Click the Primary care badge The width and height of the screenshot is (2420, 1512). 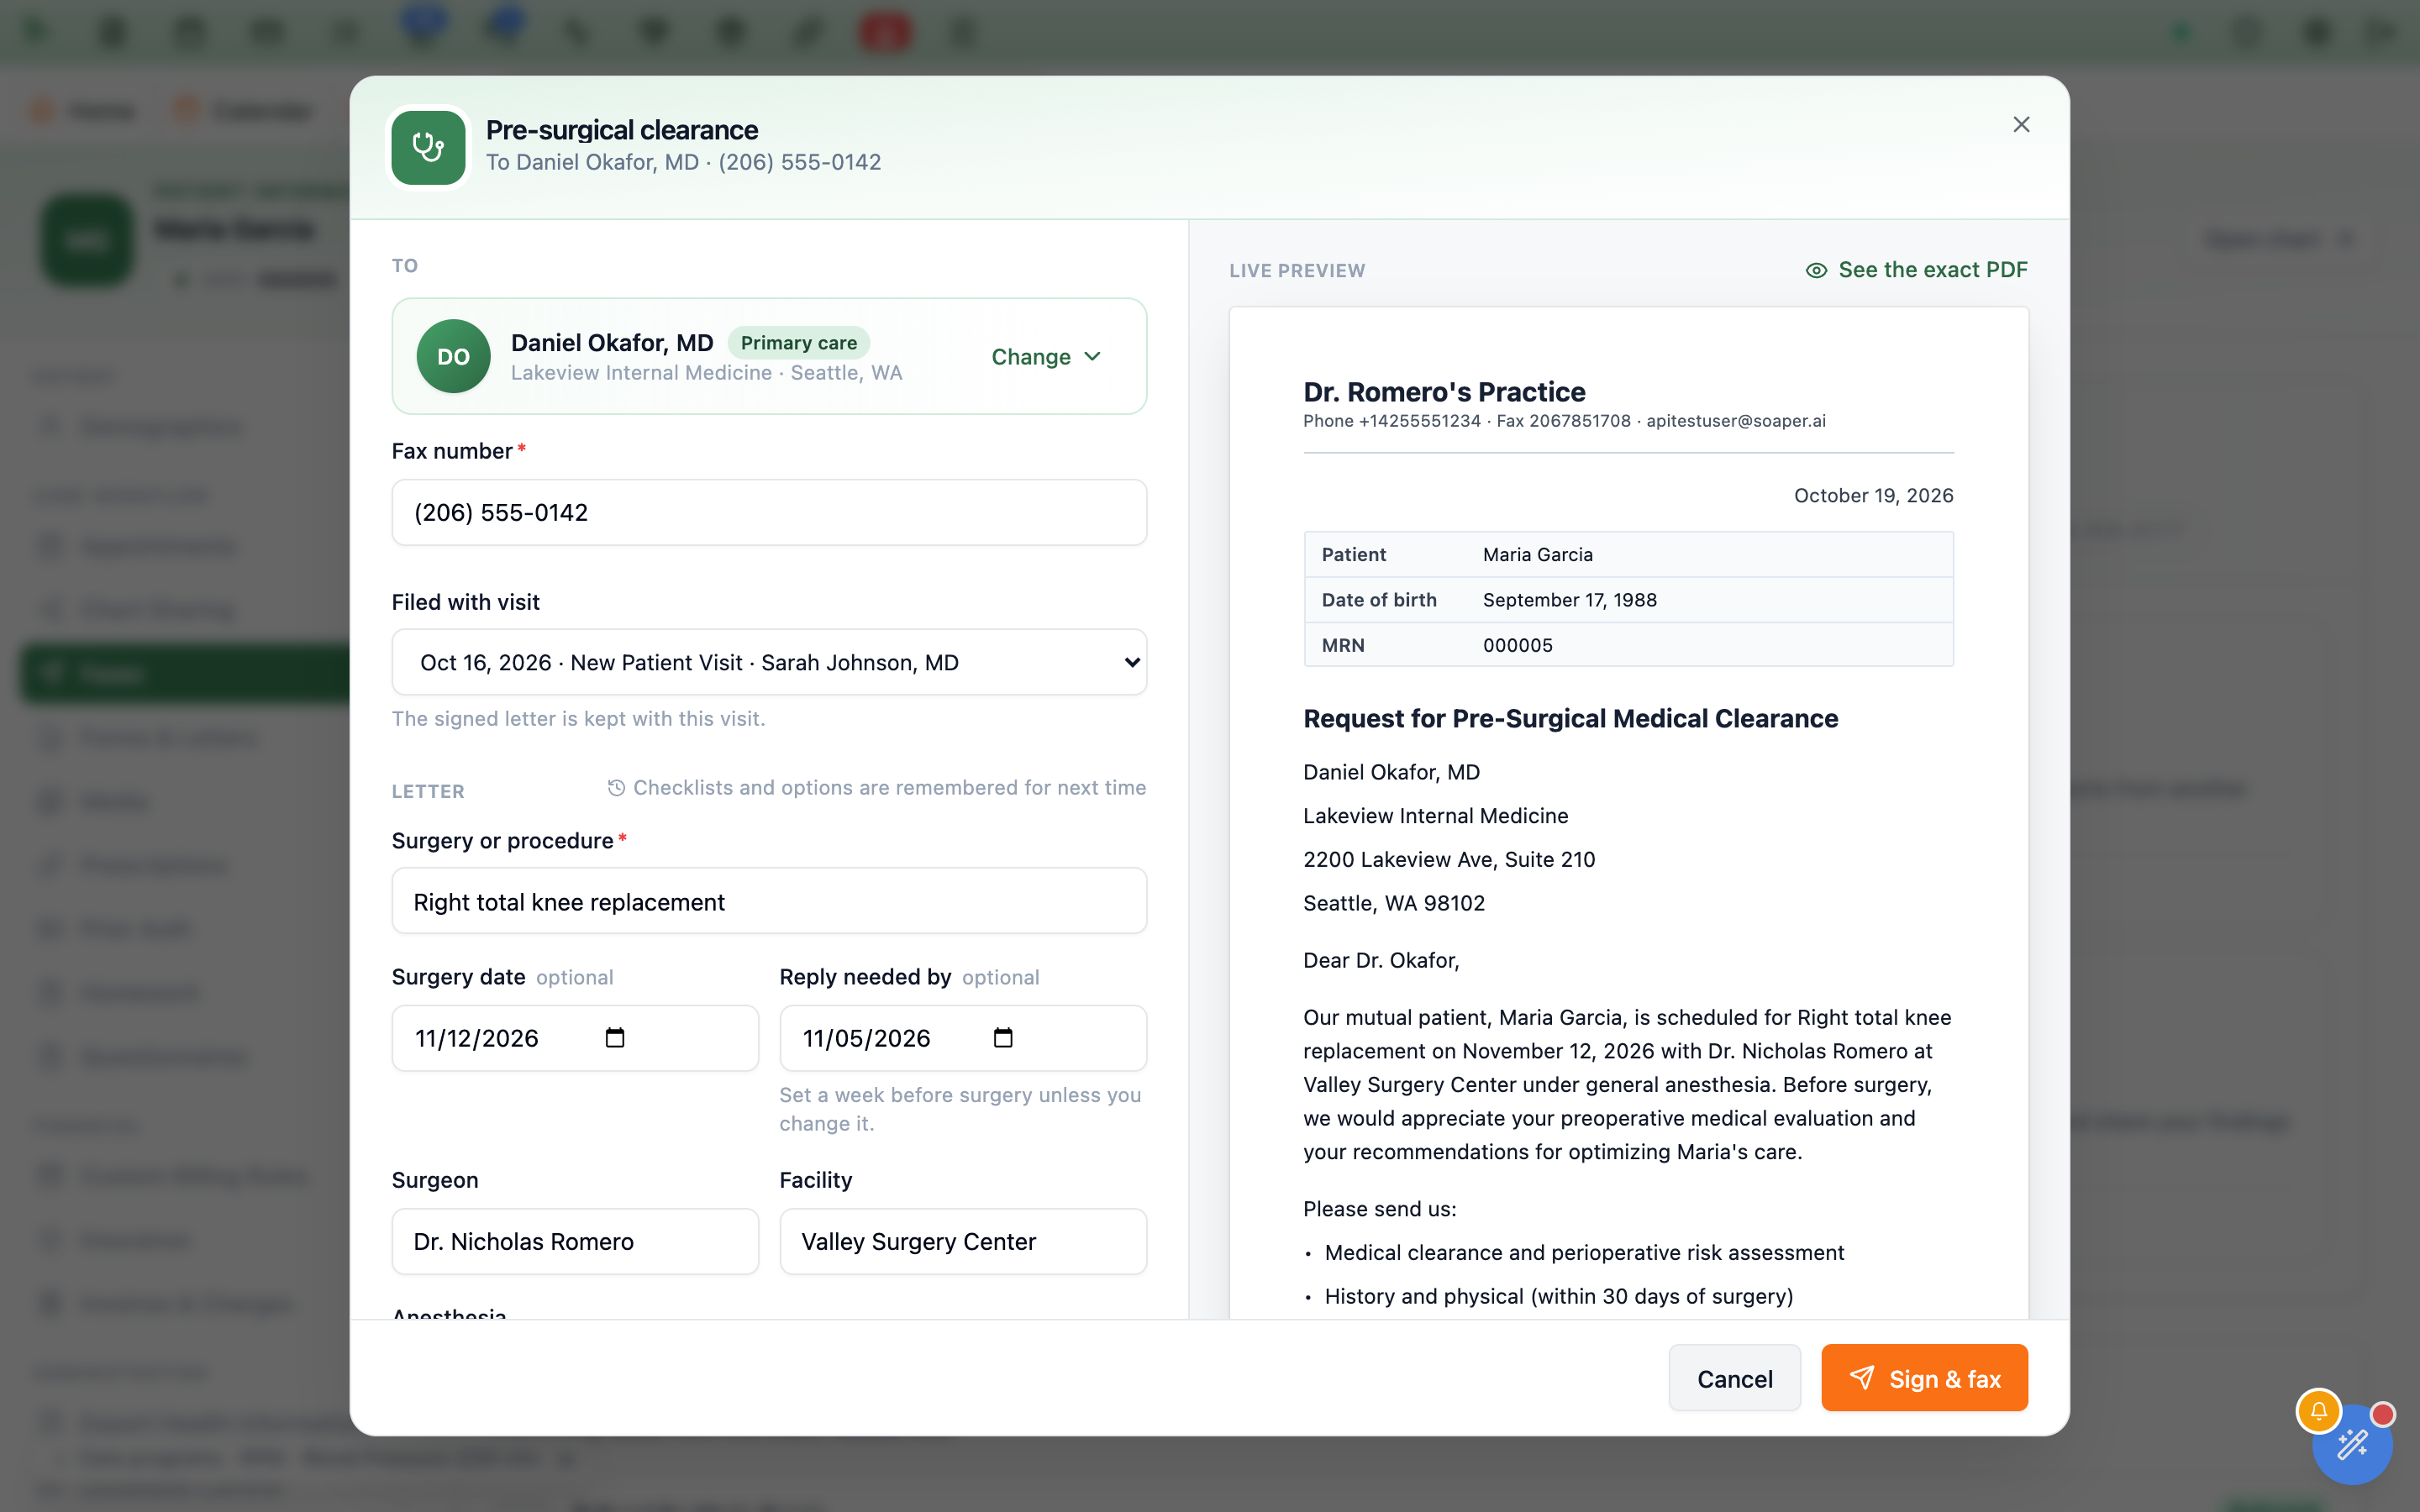coord(798,343)
